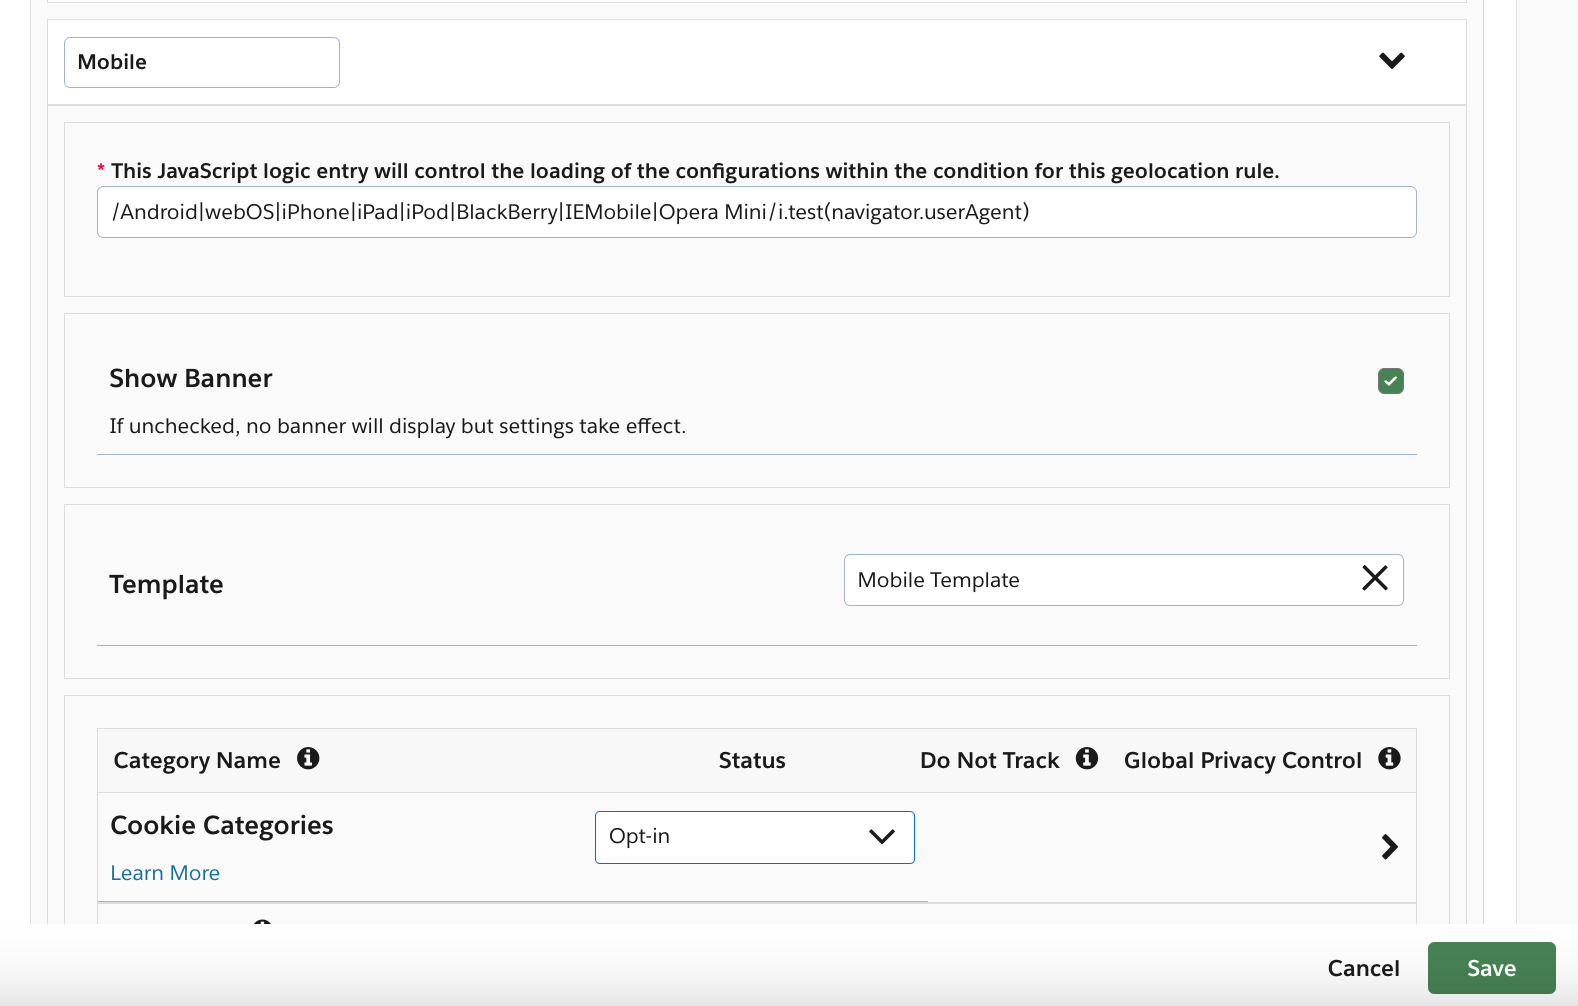Focus the Mobile rule name field
The width and height of the screenshot is (1578, 1006).
[x=202, y=62]
